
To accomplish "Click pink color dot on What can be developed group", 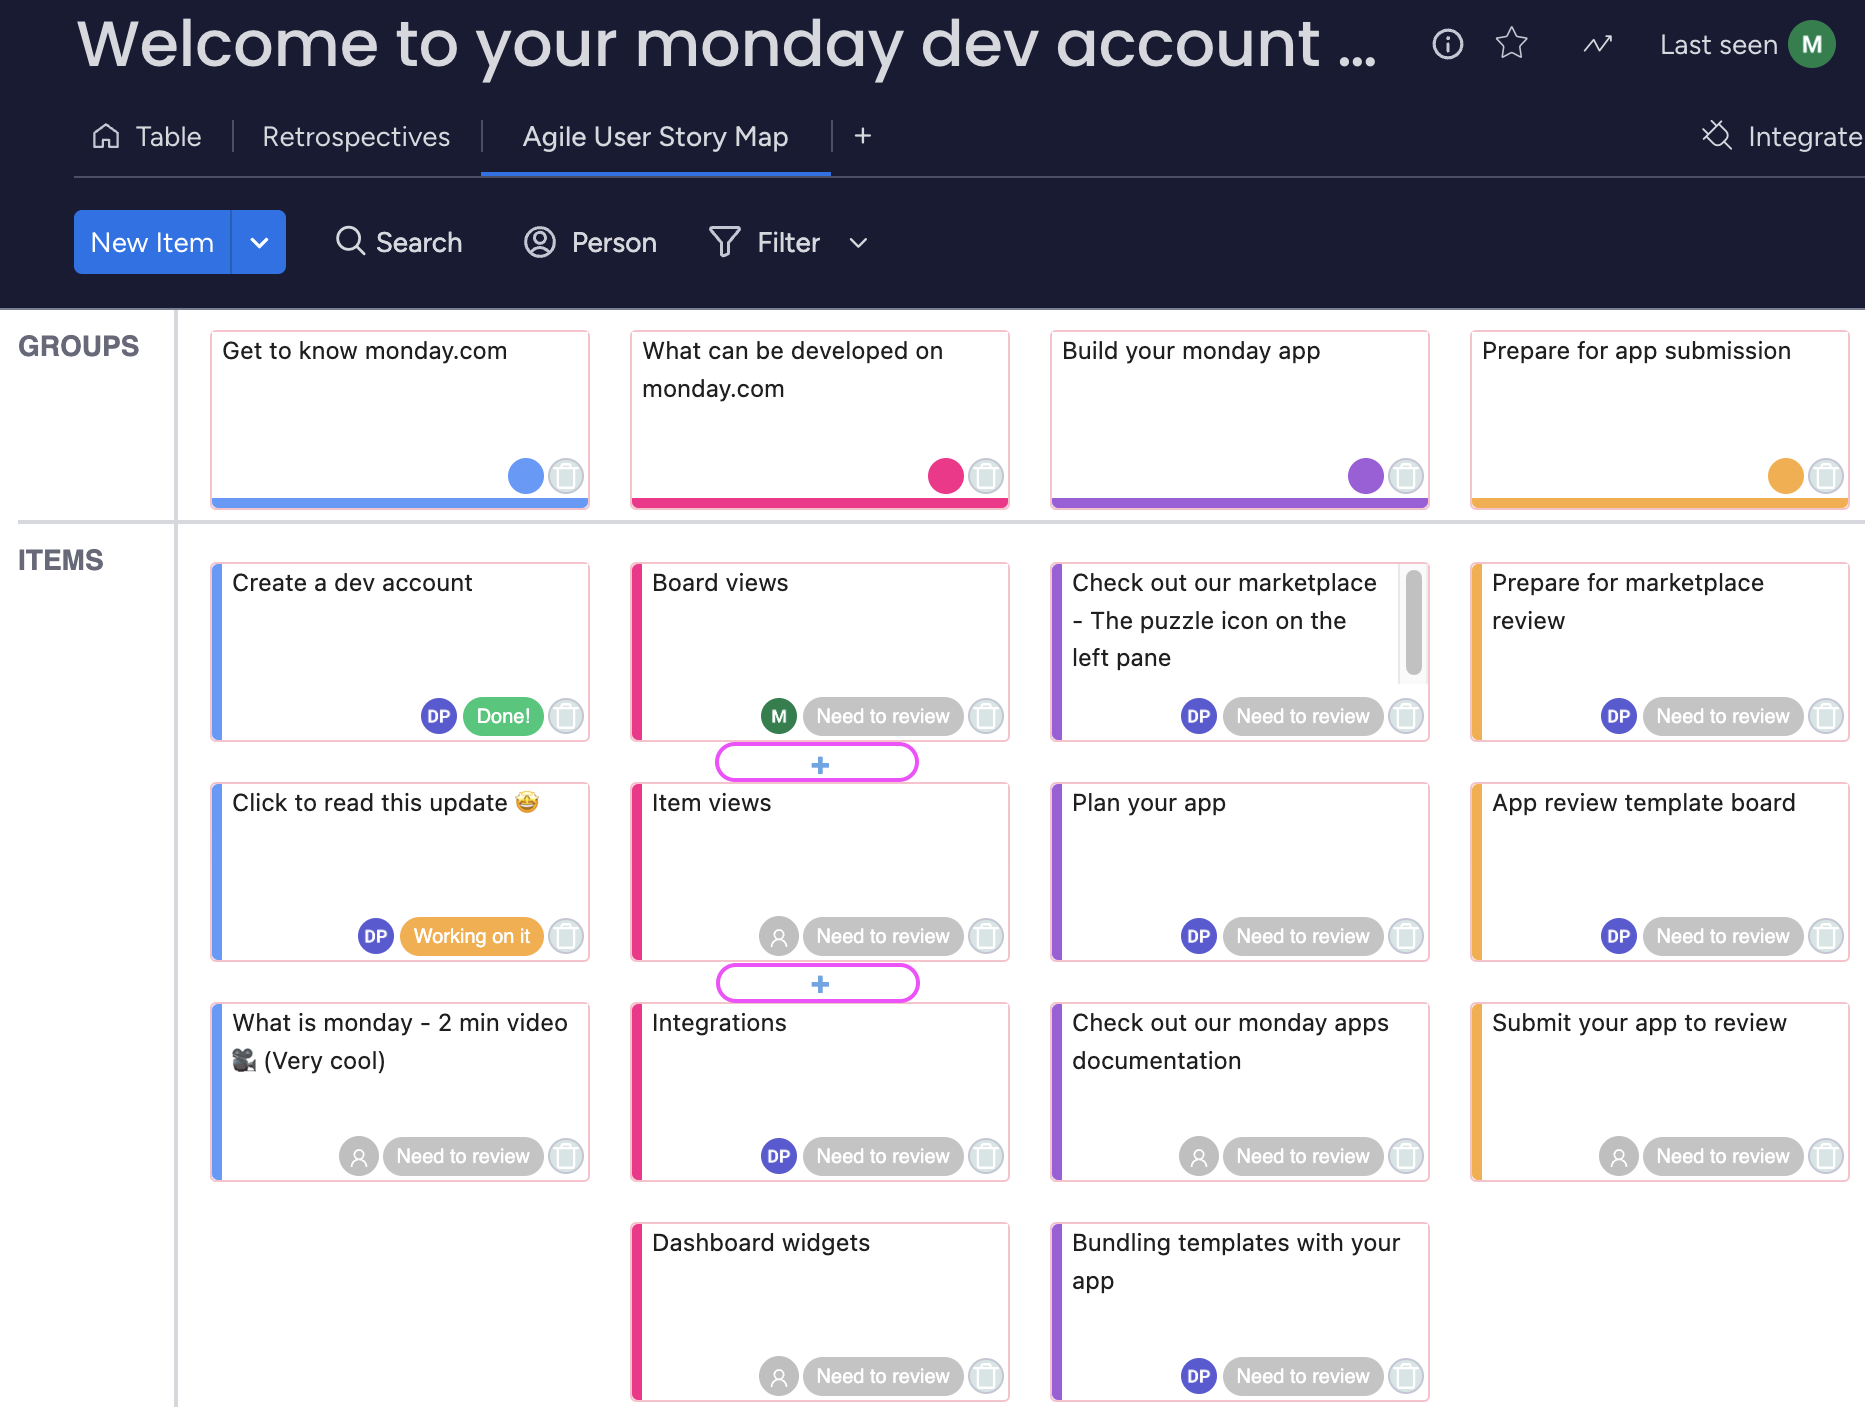I will (946, 476).
